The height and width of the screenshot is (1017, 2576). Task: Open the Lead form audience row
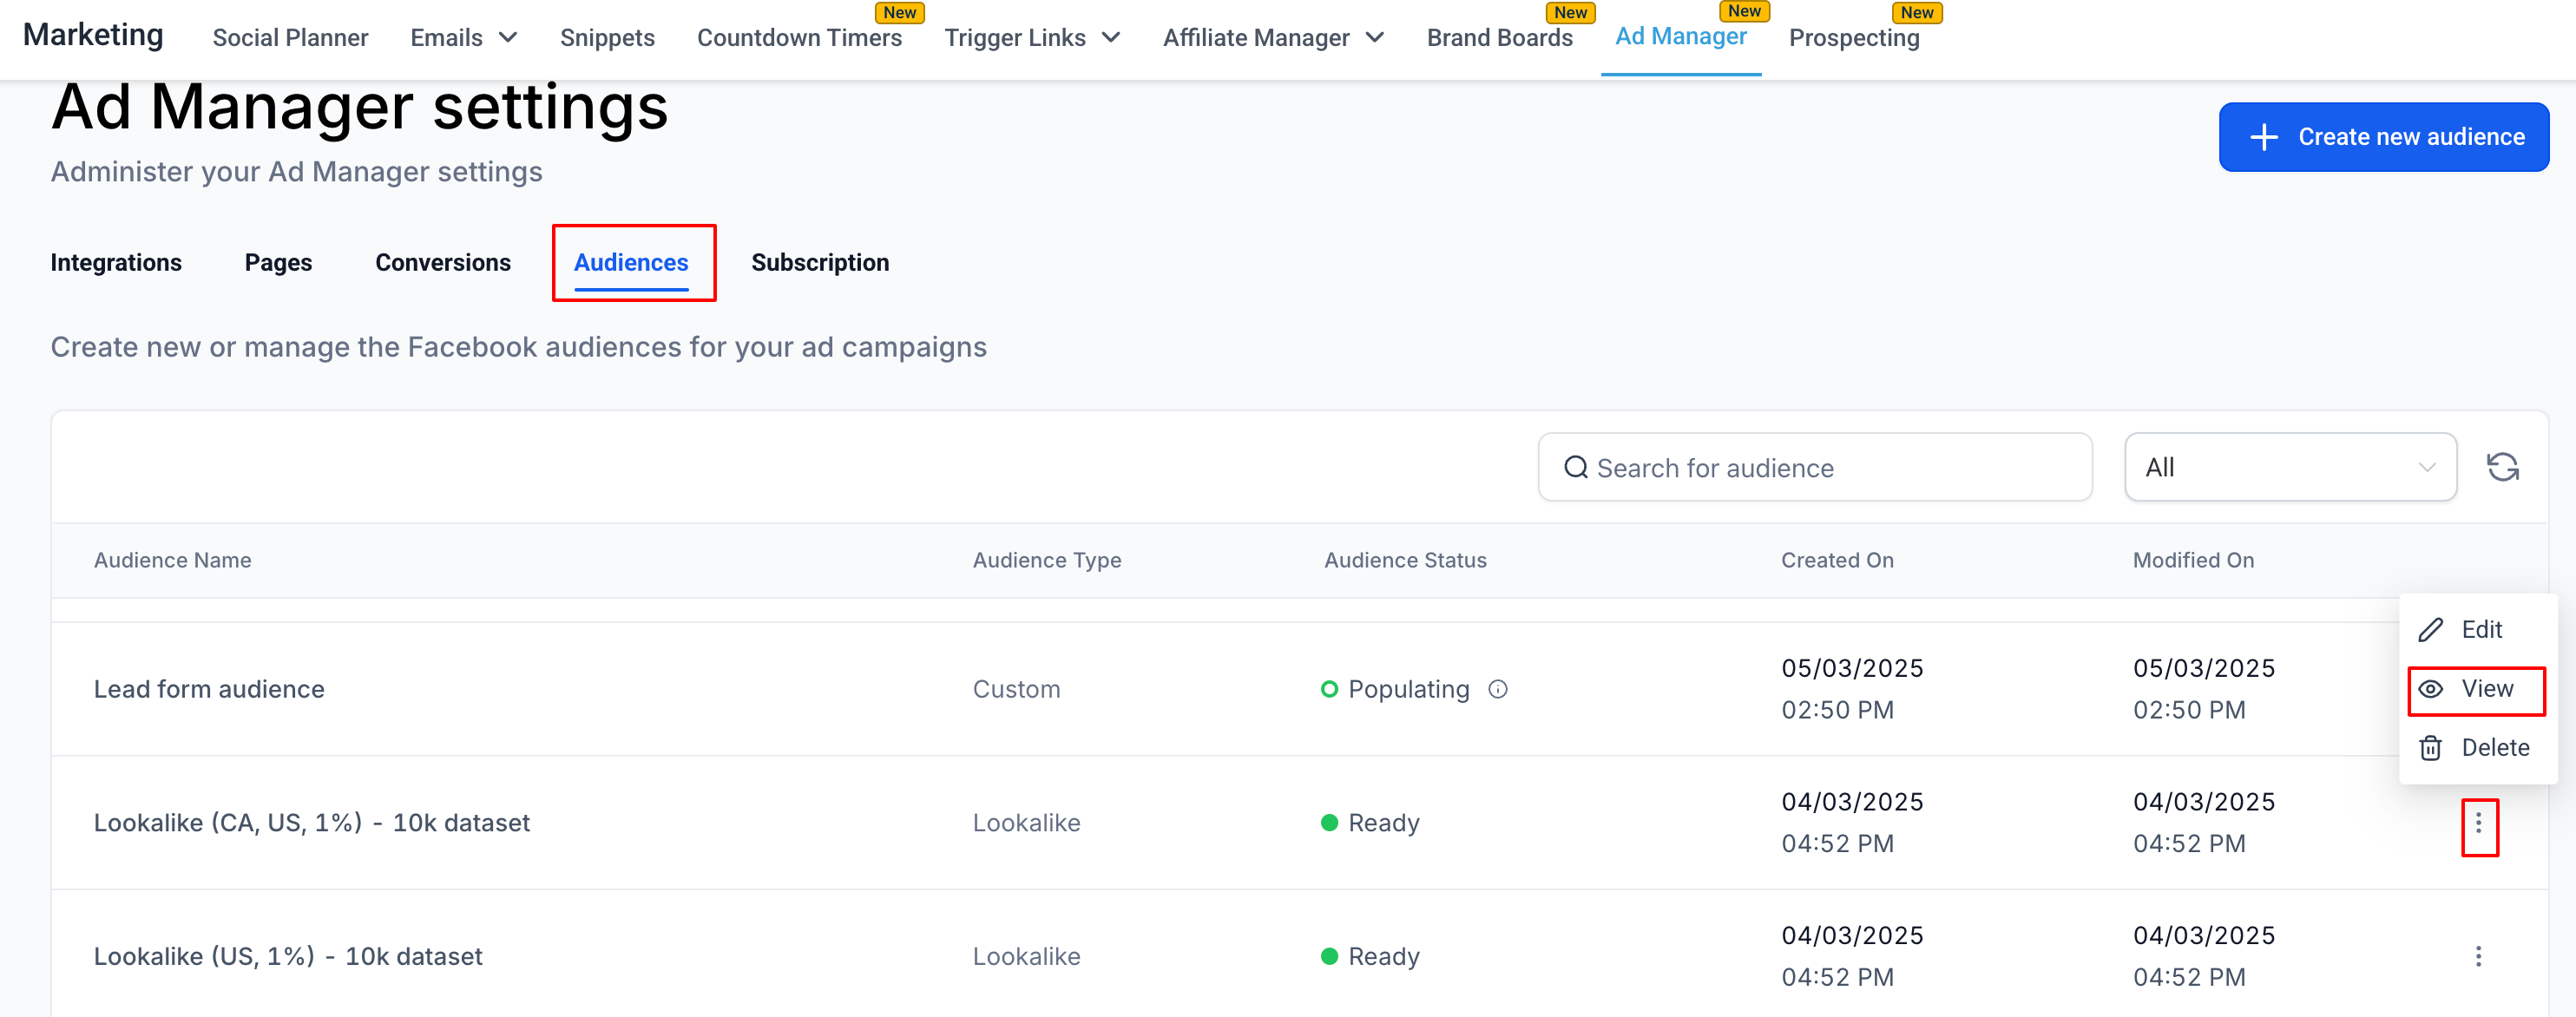point(209,689)
